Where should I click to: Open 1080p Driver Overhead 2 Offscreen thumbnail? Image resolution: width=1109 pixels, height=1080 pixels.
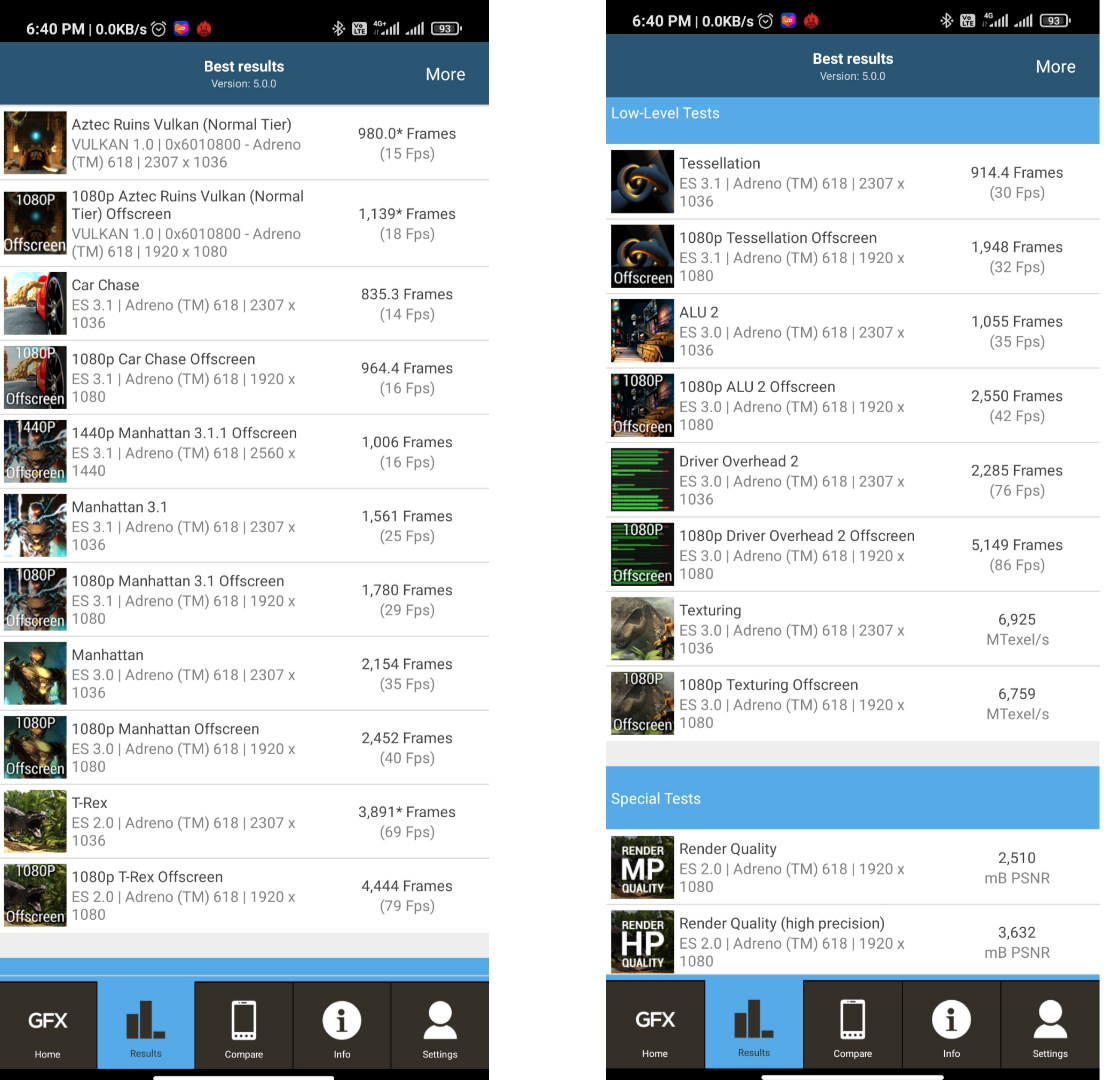click(x=642, y=554)
